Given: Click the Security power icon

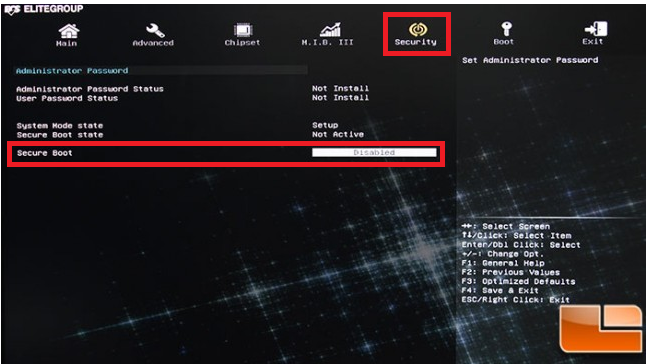Looking at the screenshot, I should click(418, 29).
